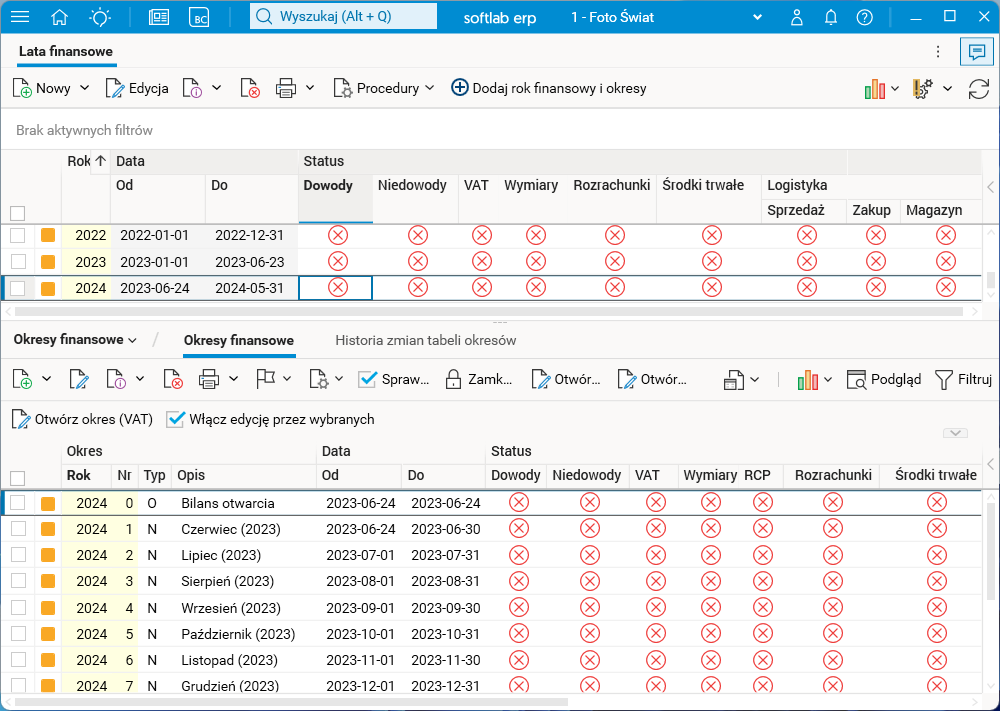
Task: Switch to Historia zmian tabeli okresów tab
Action: [425, 341]
